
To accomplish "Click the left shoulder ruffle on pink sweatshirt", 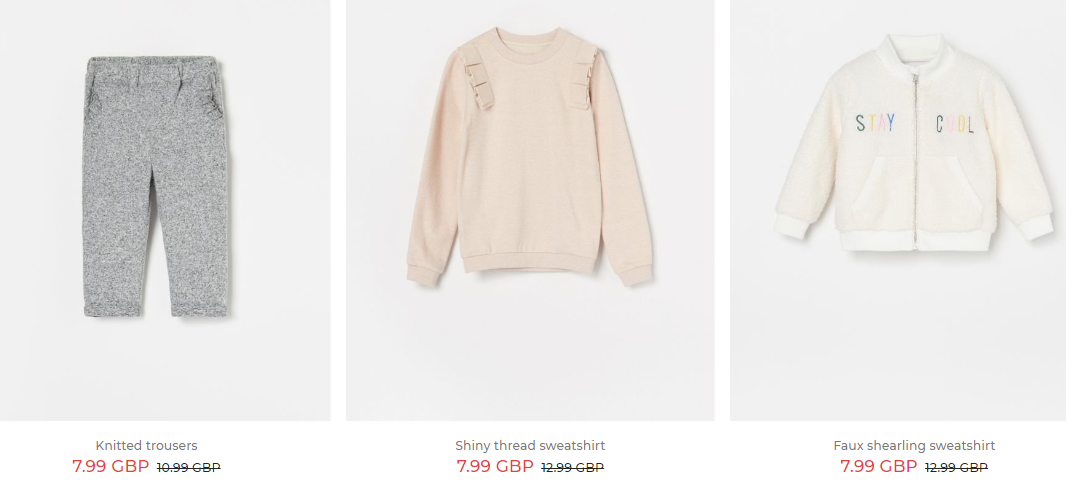I will pos(478,76).
